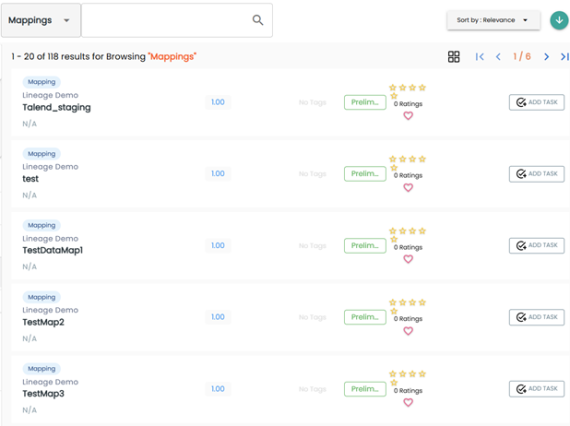Click Add Task for TestMap3
Screen dimensions: 570x426
coord(537,389)
